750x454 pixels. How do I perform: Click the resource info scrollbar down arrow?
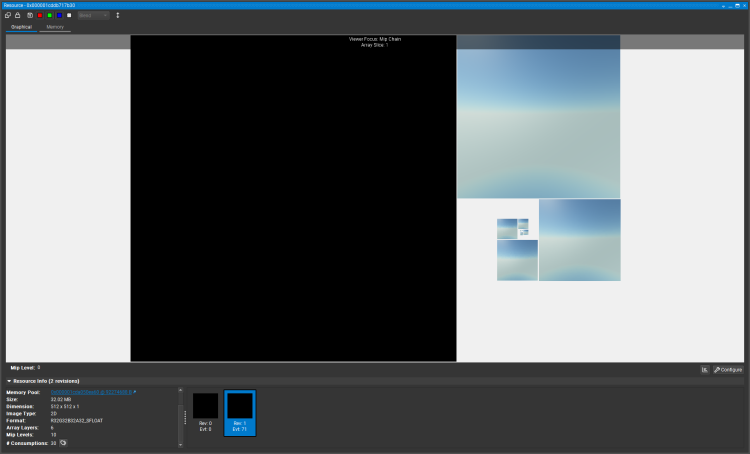coord(180,445)
